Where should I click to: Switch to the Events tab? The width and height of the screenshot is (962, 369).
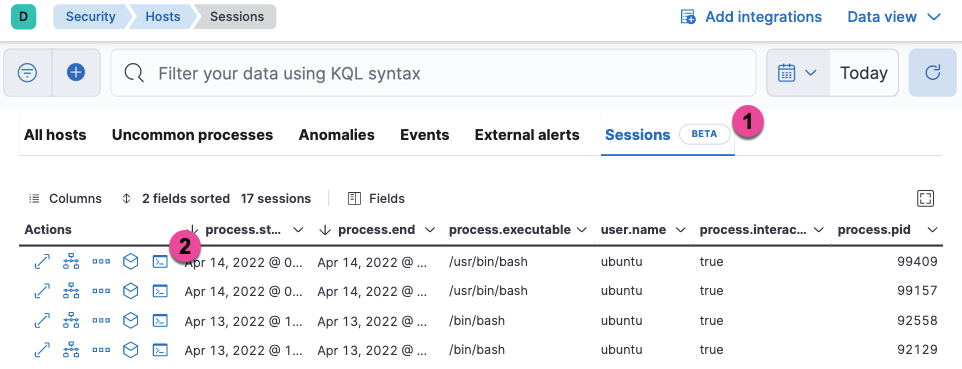click(x=425, y=135)
